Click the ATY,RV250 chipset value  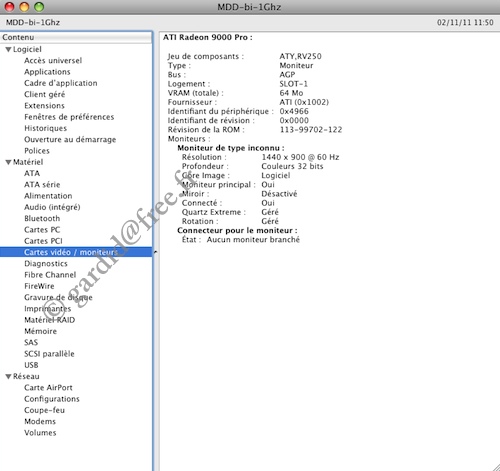click(300, 56)
